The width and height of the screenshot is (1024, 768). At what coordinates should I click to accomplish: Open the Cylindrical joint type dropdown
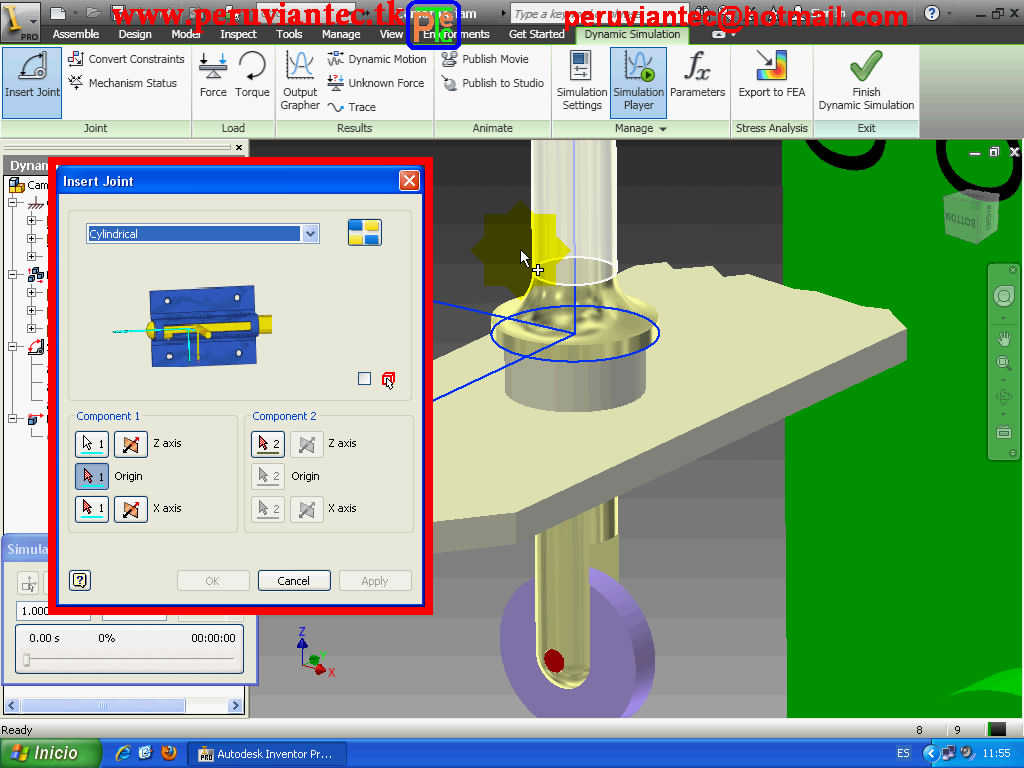click(310, 233)
